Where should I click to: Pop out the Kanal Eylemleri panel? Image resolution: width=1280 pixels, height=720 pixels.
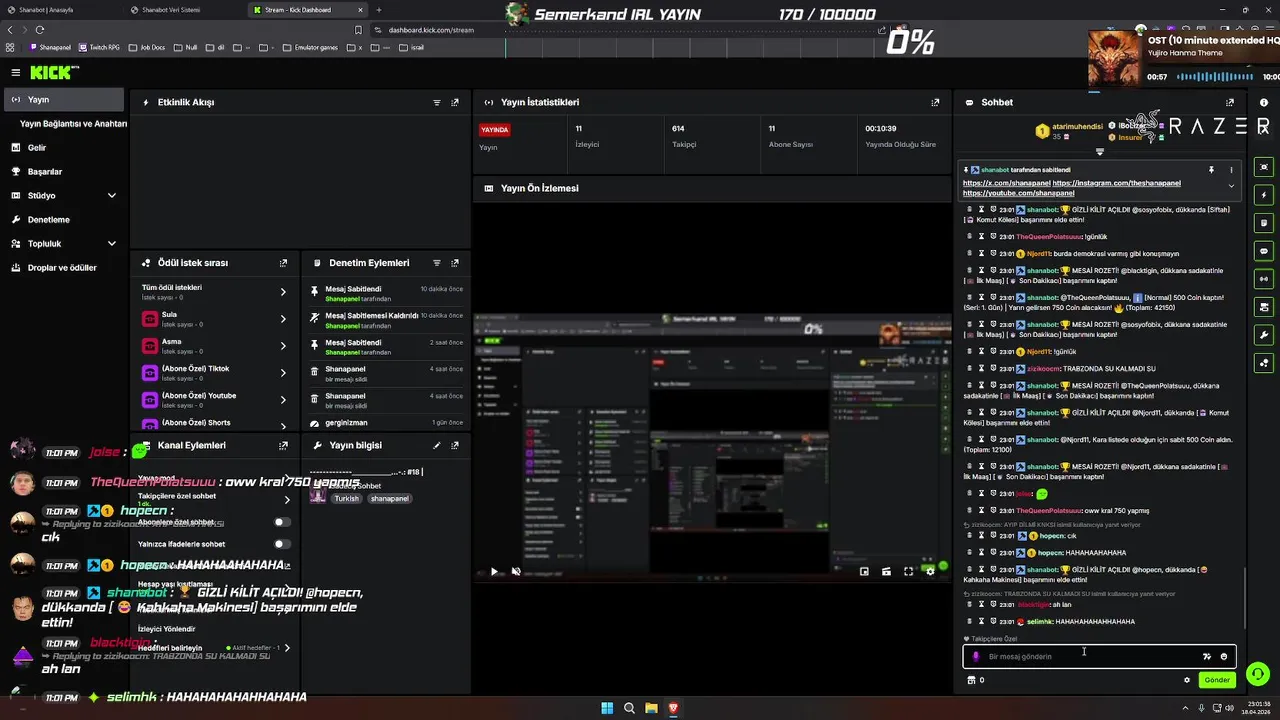(283, 445)
